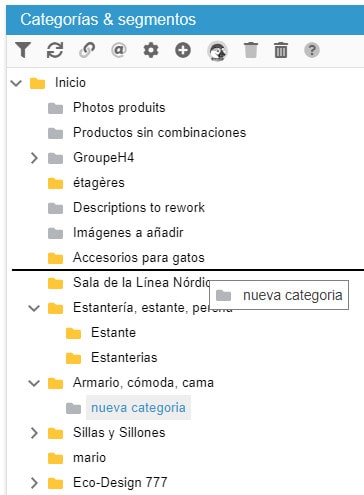Click the @ symbol toolbar icon
The image size is (364, 495).
119,50
